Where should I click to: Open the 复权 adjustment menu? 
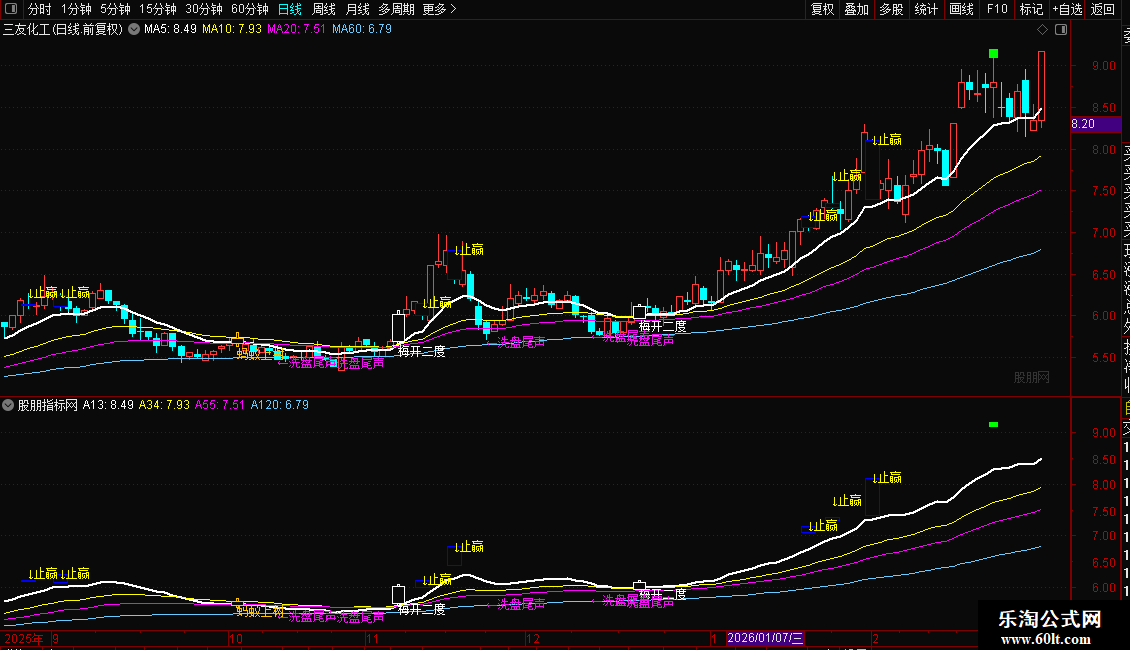822,9
